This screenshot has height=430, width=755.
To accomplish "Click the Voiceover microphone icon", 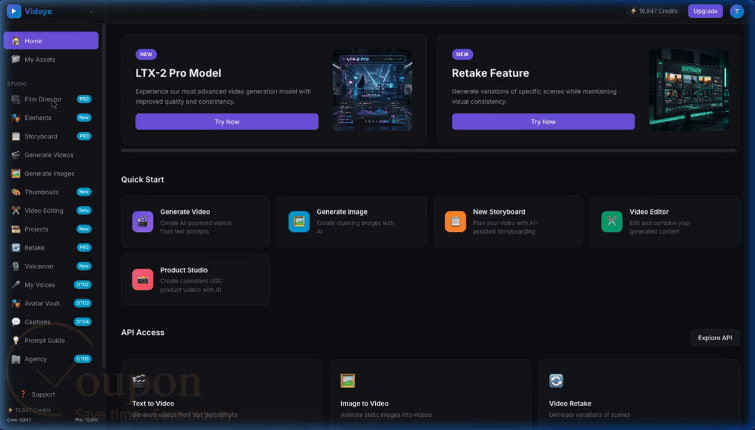I will [x=16, y=266].
